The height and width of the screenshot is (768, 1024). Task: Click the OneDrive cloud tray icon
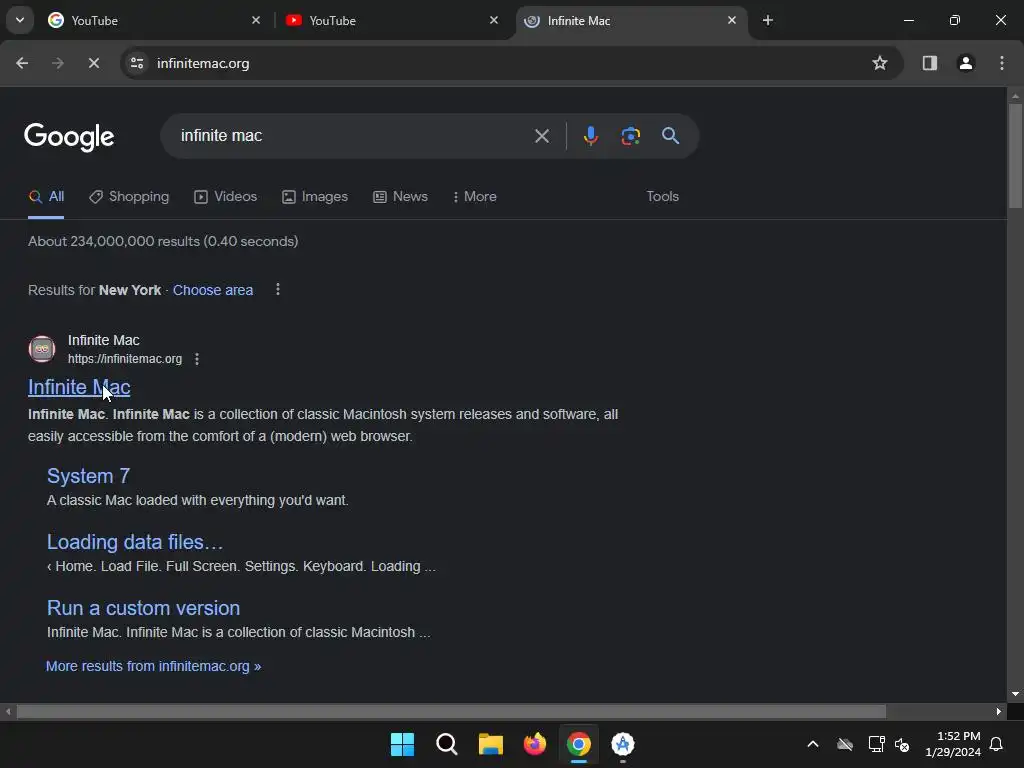point(845,744)
